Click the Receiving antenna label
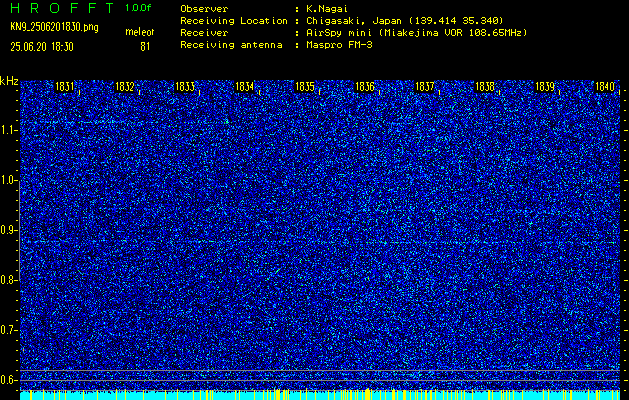 click(231, 45)
